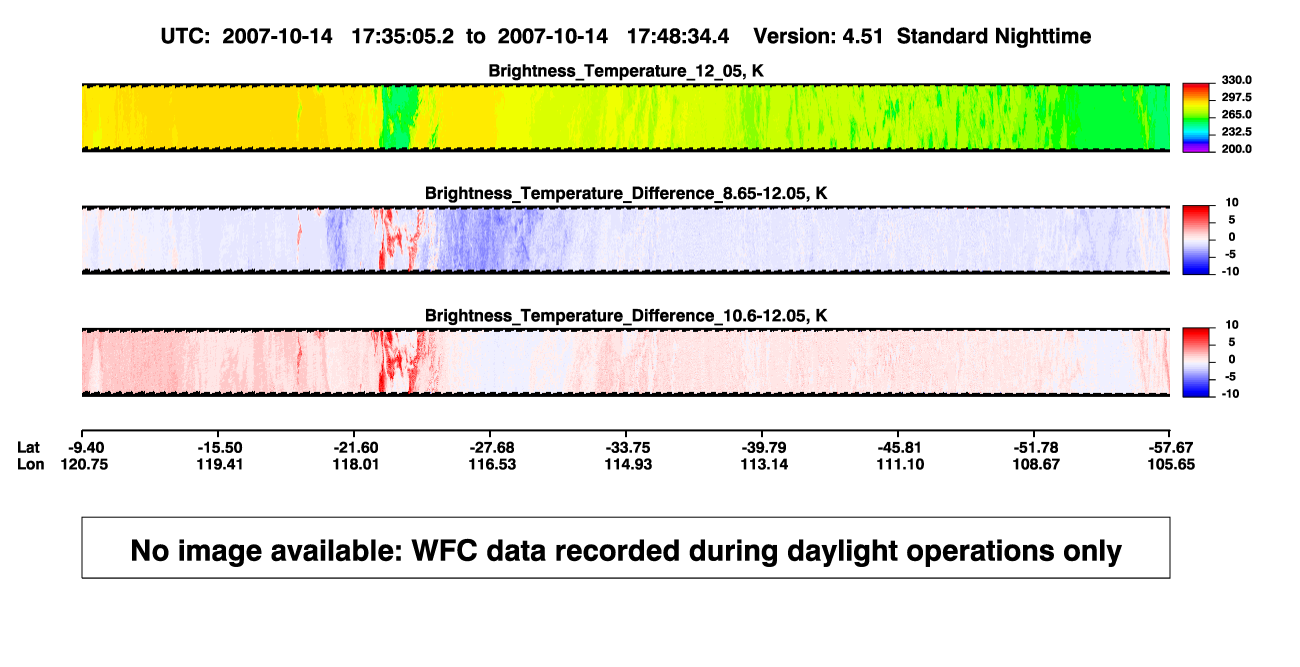Click the 'No image available' WFC notice
The width and height of the screenshot is (1300, 667).
point(626,548)
